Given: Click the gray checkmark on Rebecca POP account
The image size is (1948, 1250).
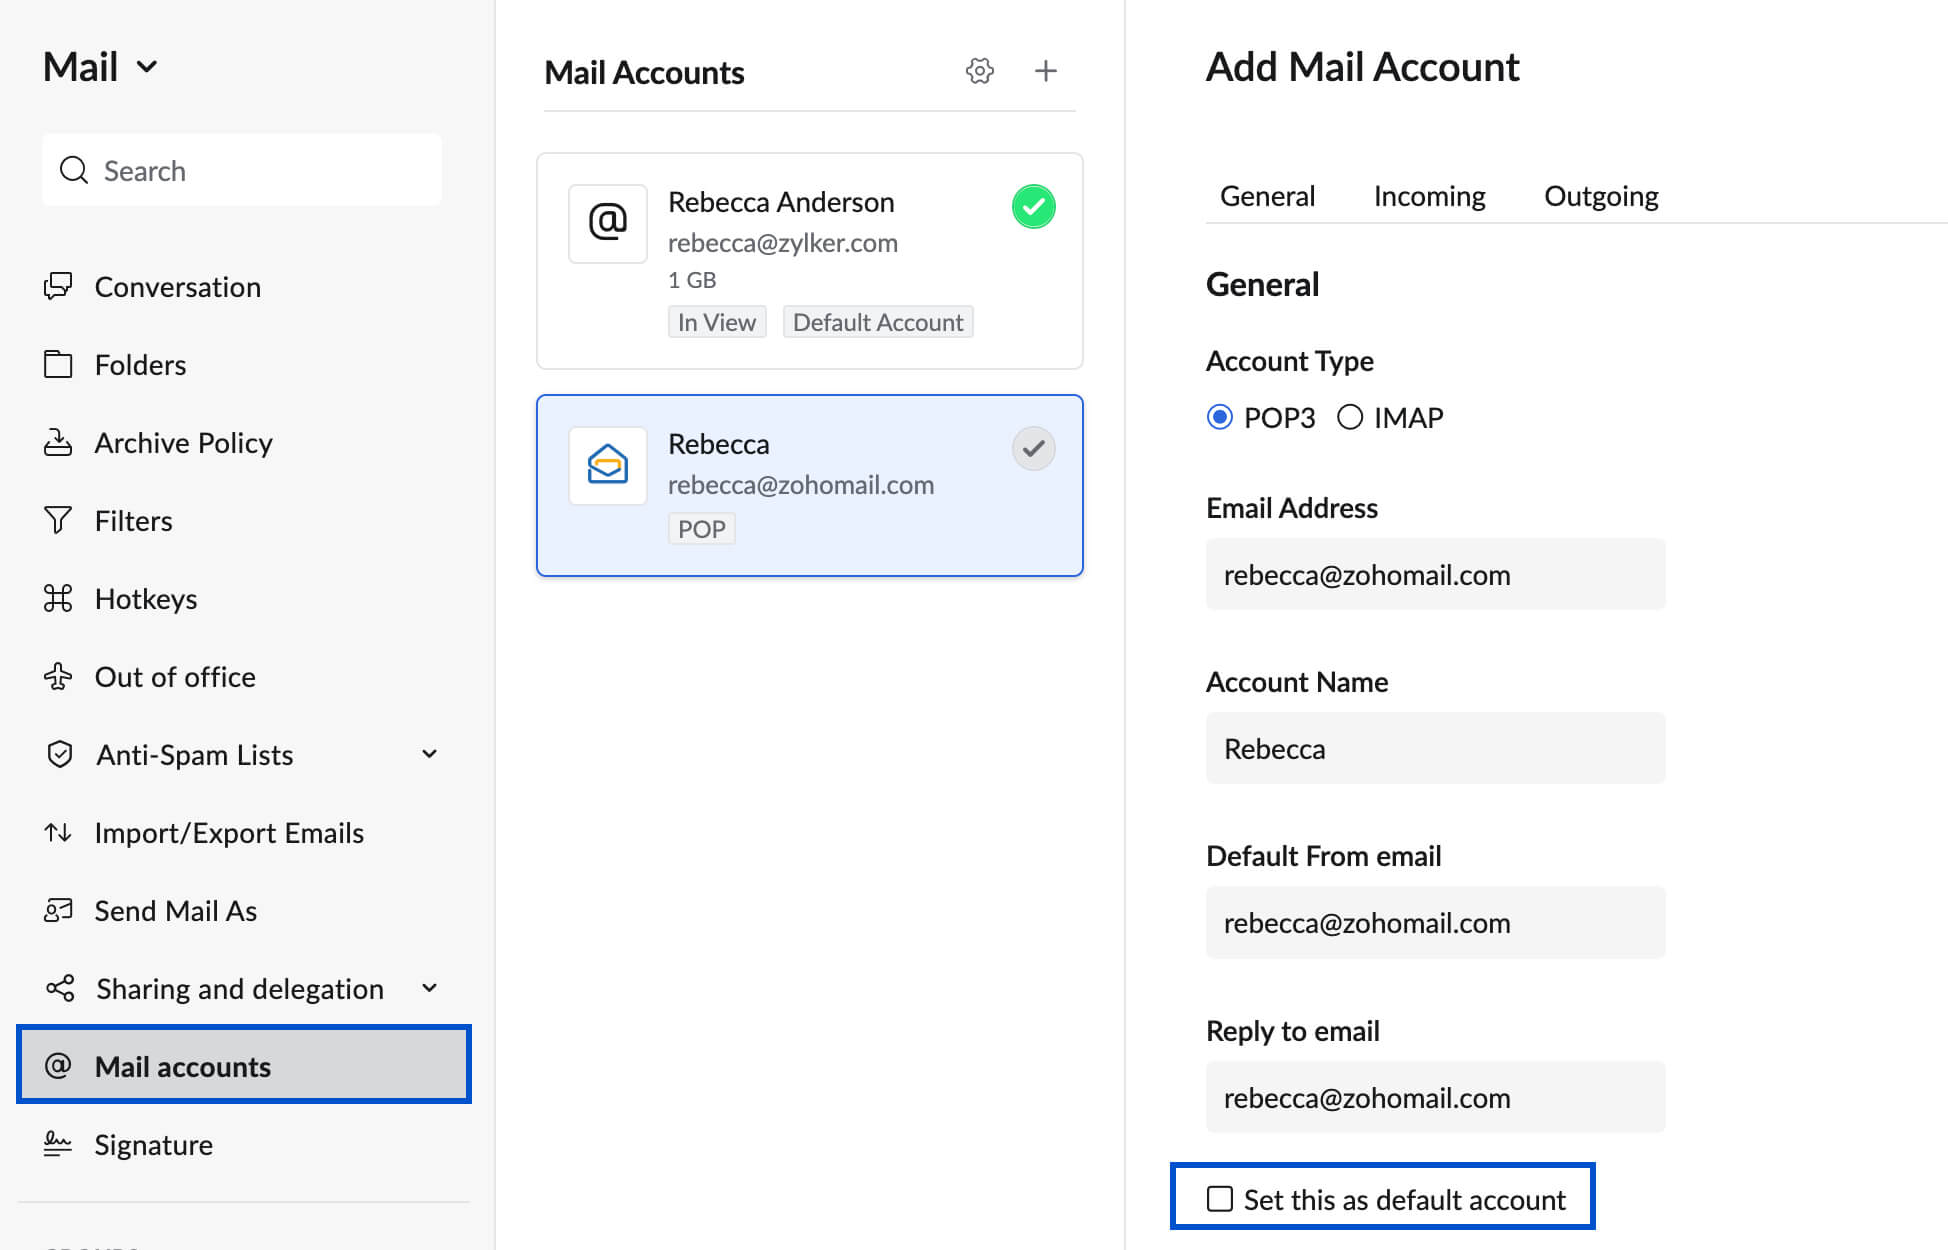Looking at the screenshot, I should tap(1033, 449).
